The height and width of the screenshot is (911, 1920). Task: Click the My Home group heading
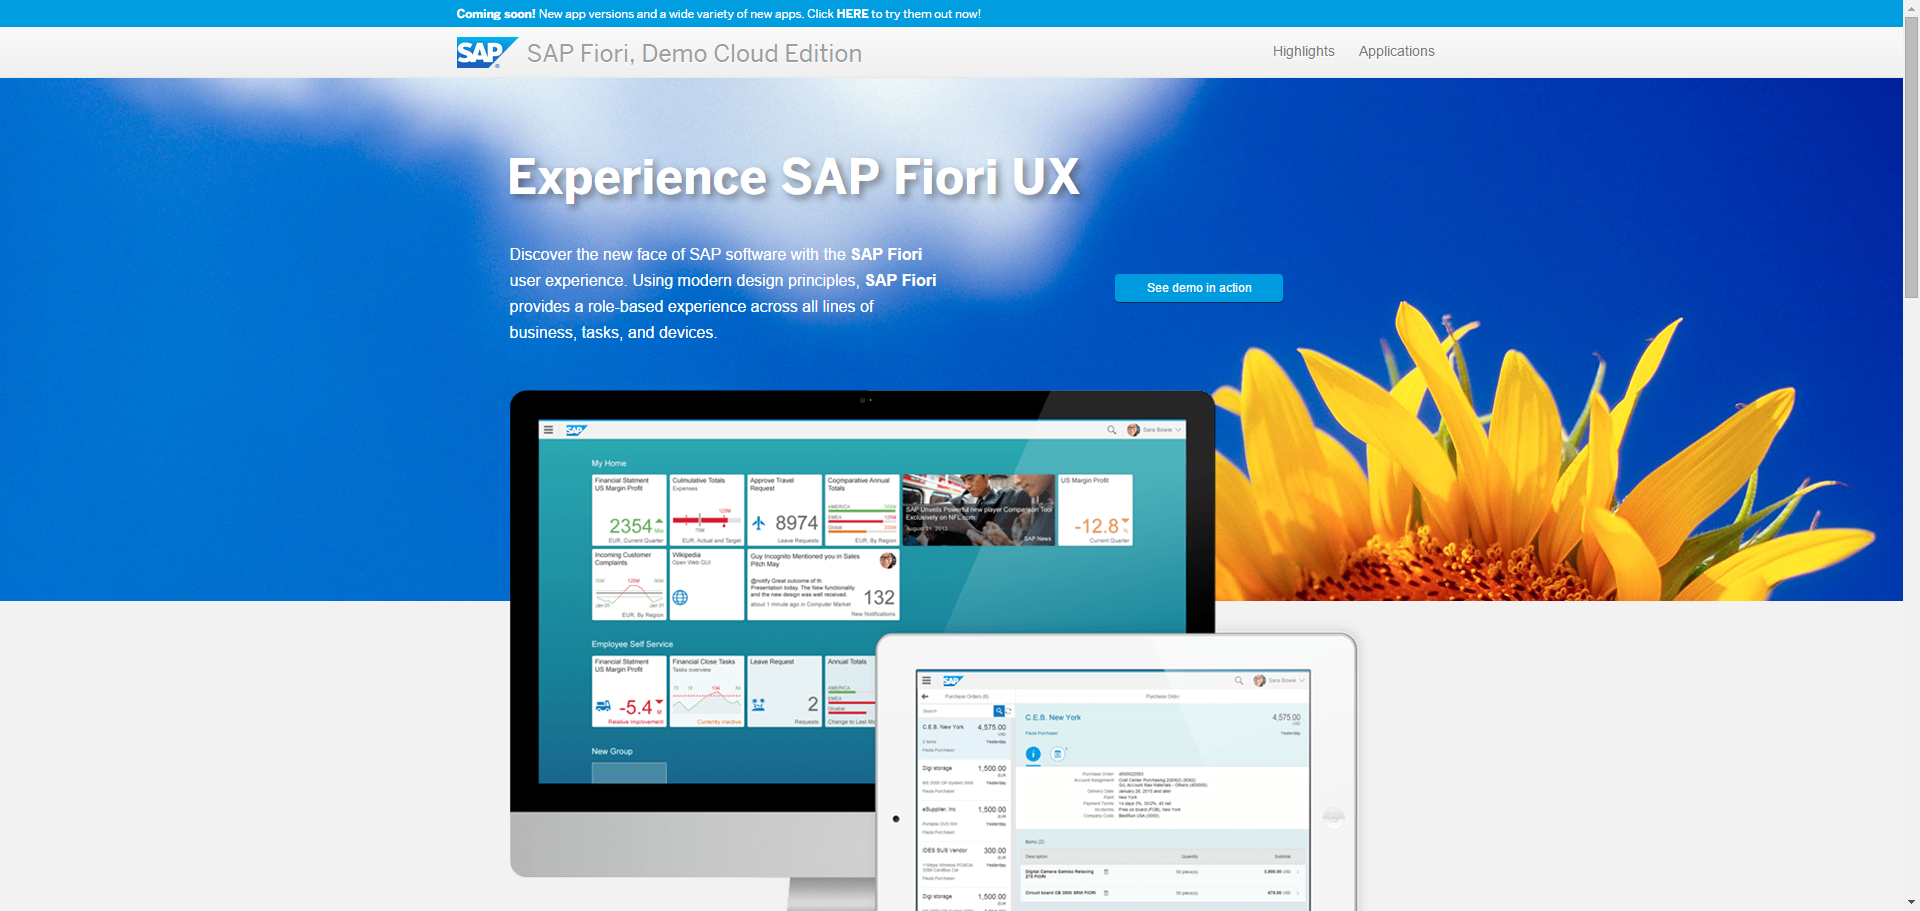tap(609, 463)
